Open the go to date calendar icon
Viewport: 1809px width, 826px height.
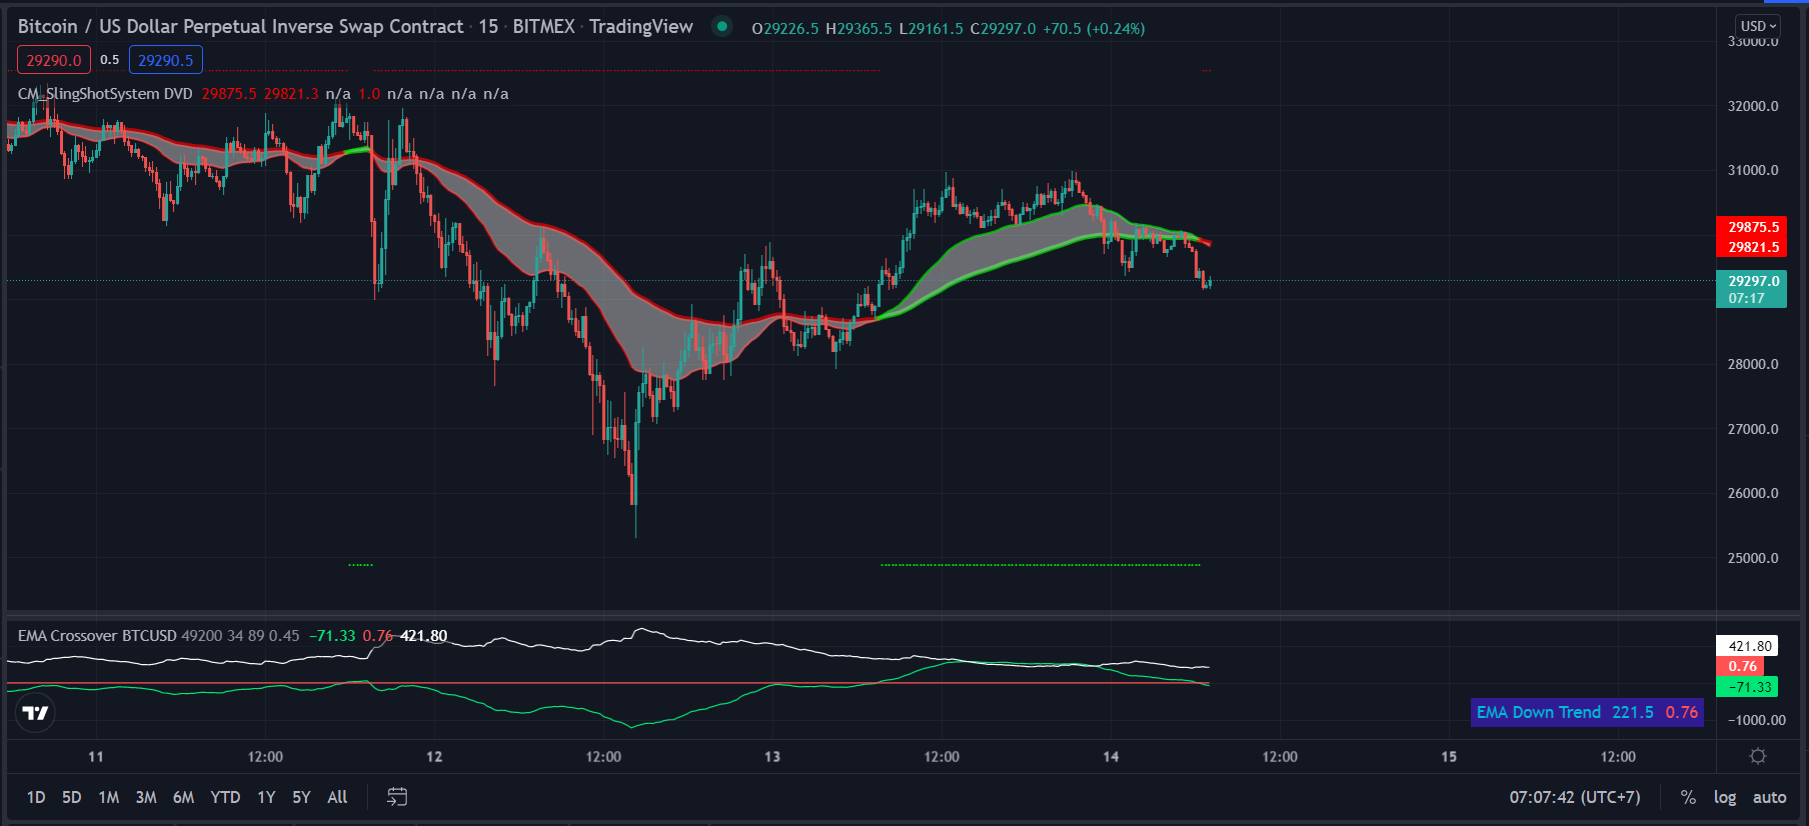pos(397,797)
